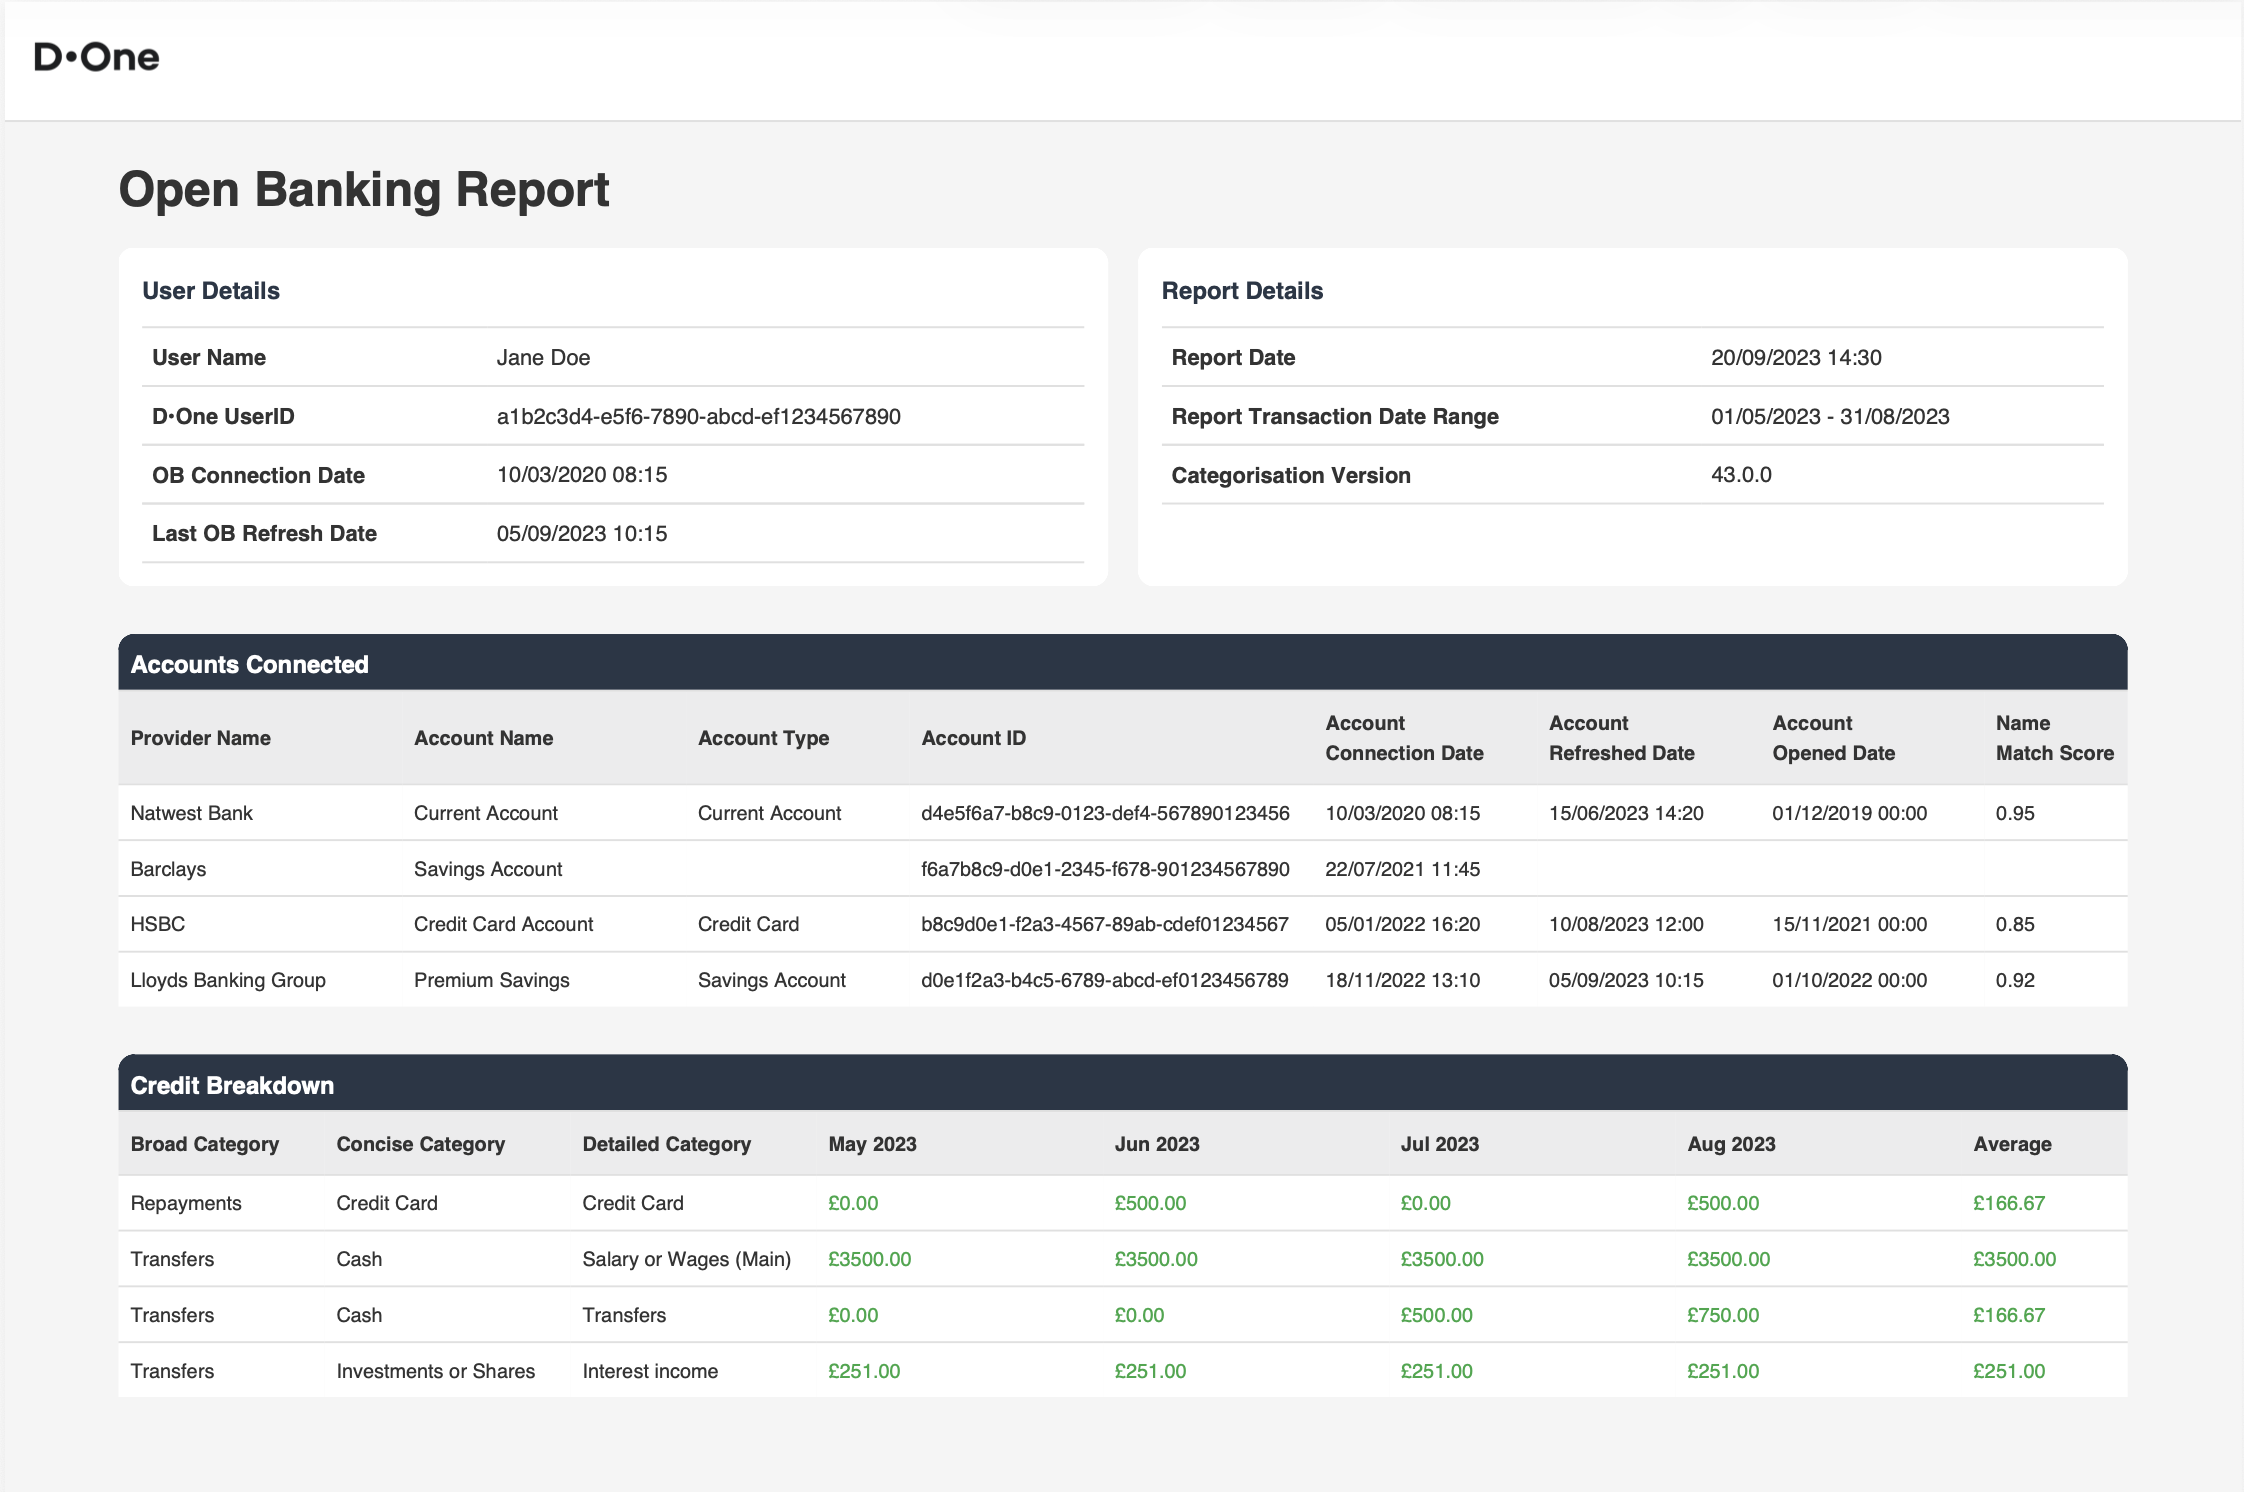Click the Barclays provider cell
This screenshot has height=1492, width=2244.
coord(168,869)
